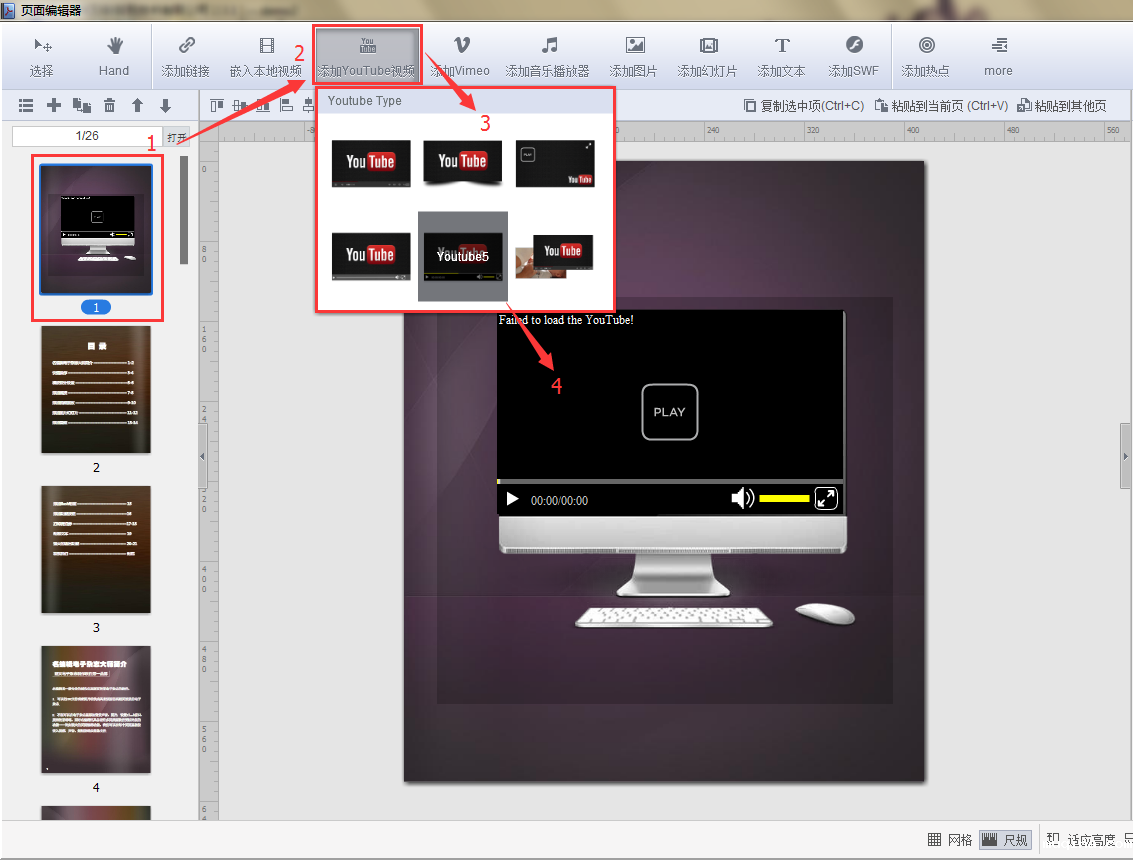The height and width of the screenshot is (860, 1133).
Task: Adjust the yellow volume slider
Action: tap(784, 498)
